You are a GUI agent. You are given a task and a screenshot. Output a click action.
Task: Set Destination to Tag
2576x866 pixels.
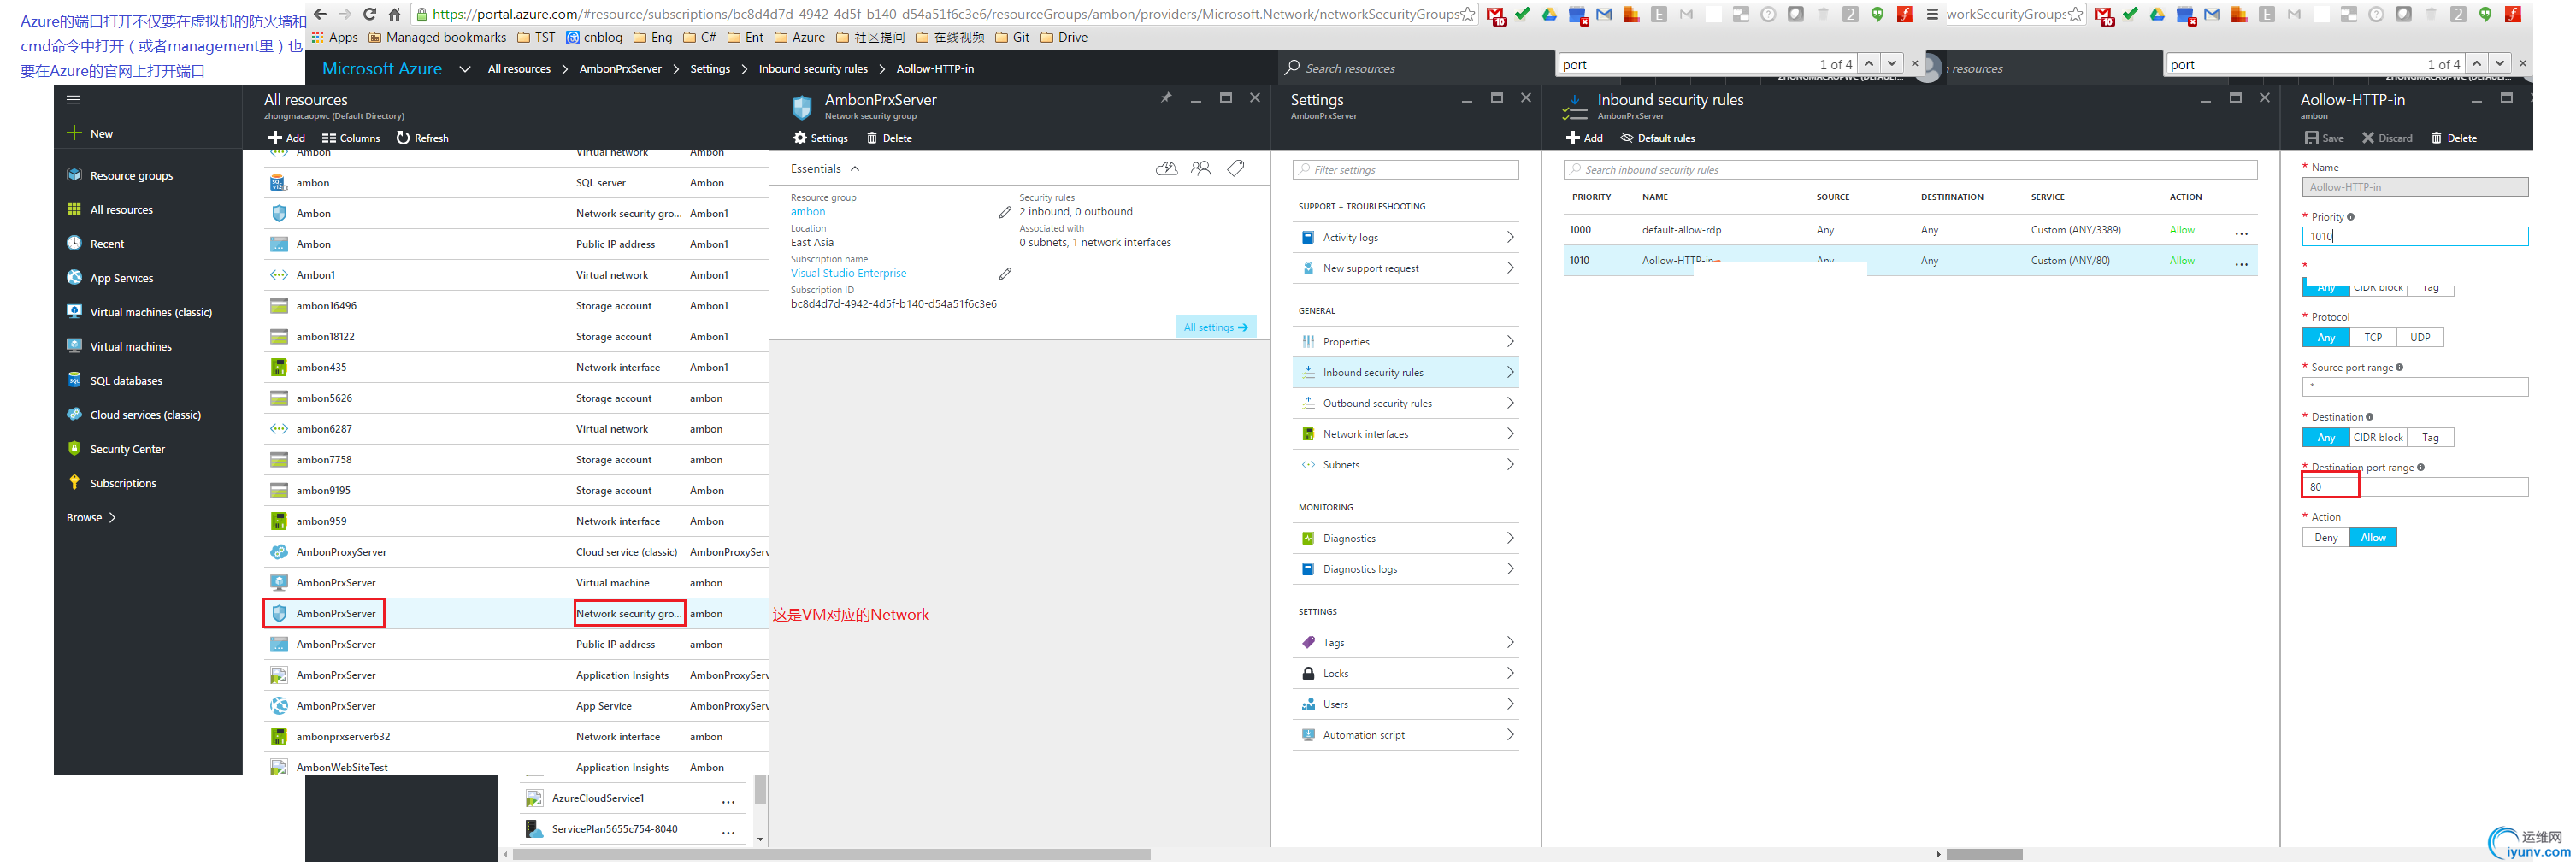(2430, 437)
